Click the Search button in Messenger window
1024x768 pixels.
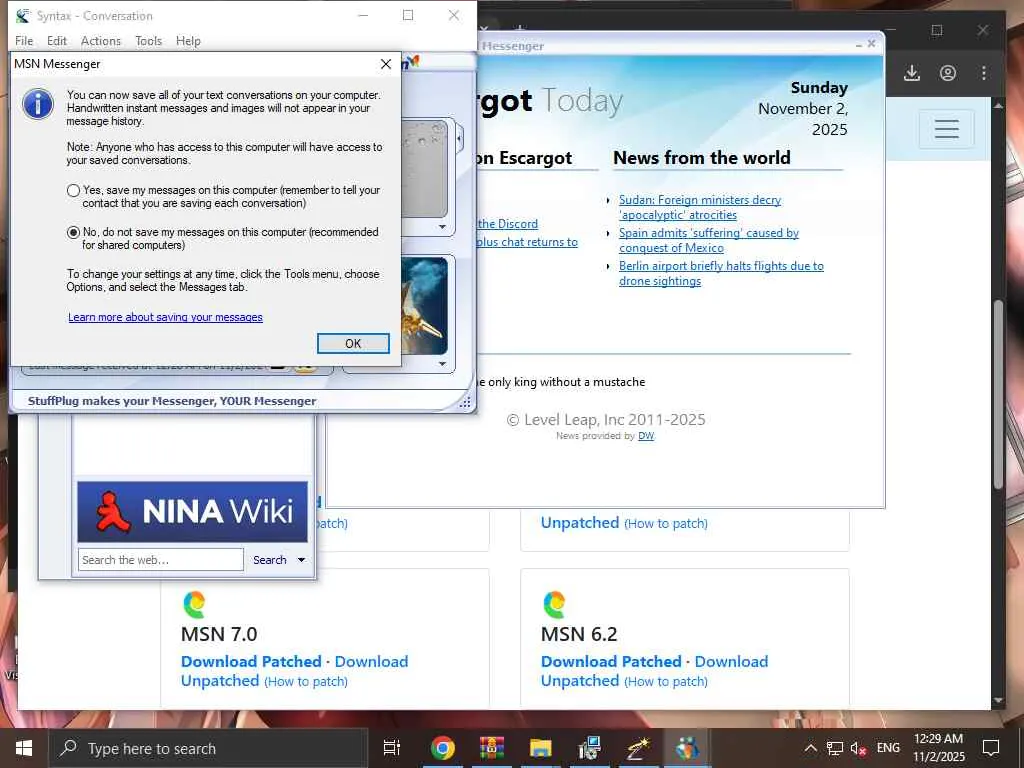(270, 560)
